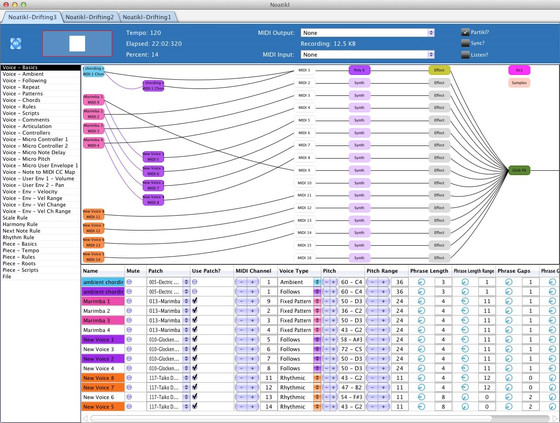Viewport: 560px width, 423px height.
Task: Click the Noatikl logo icon in header
Action: pos(16,44)
